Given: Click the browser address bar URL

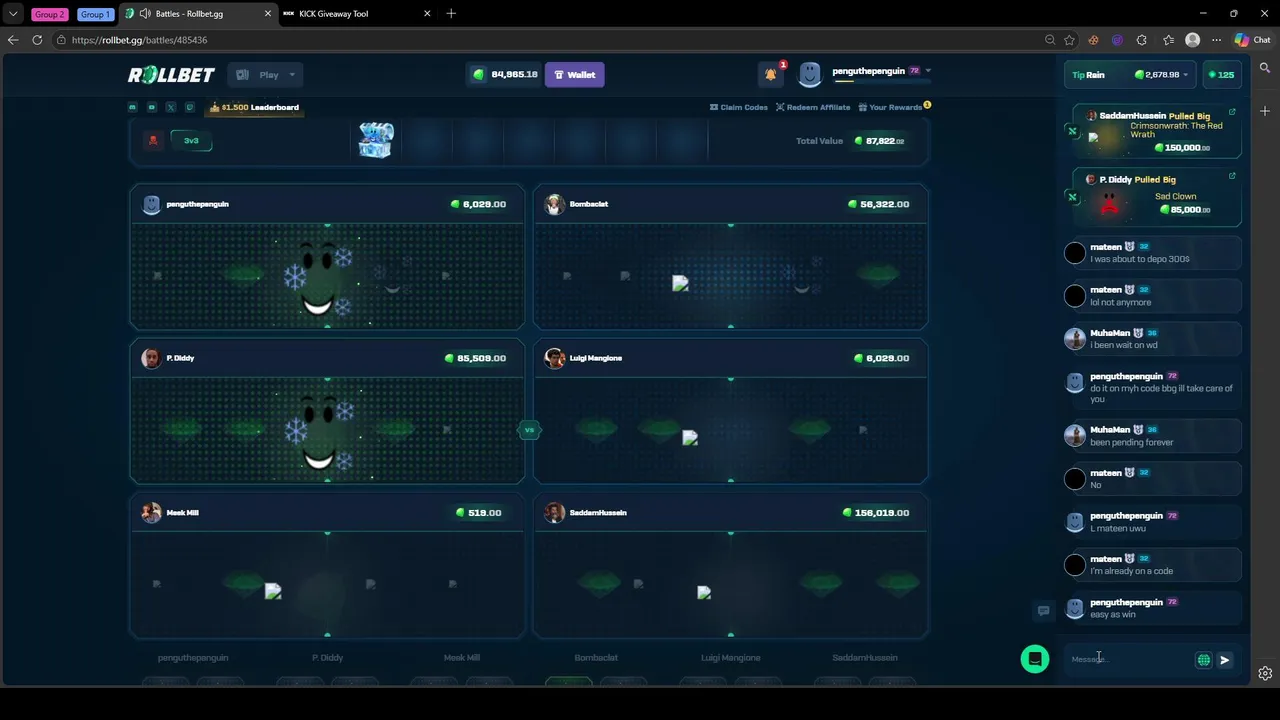Looking at the screenshot, I should click(139, 40).
